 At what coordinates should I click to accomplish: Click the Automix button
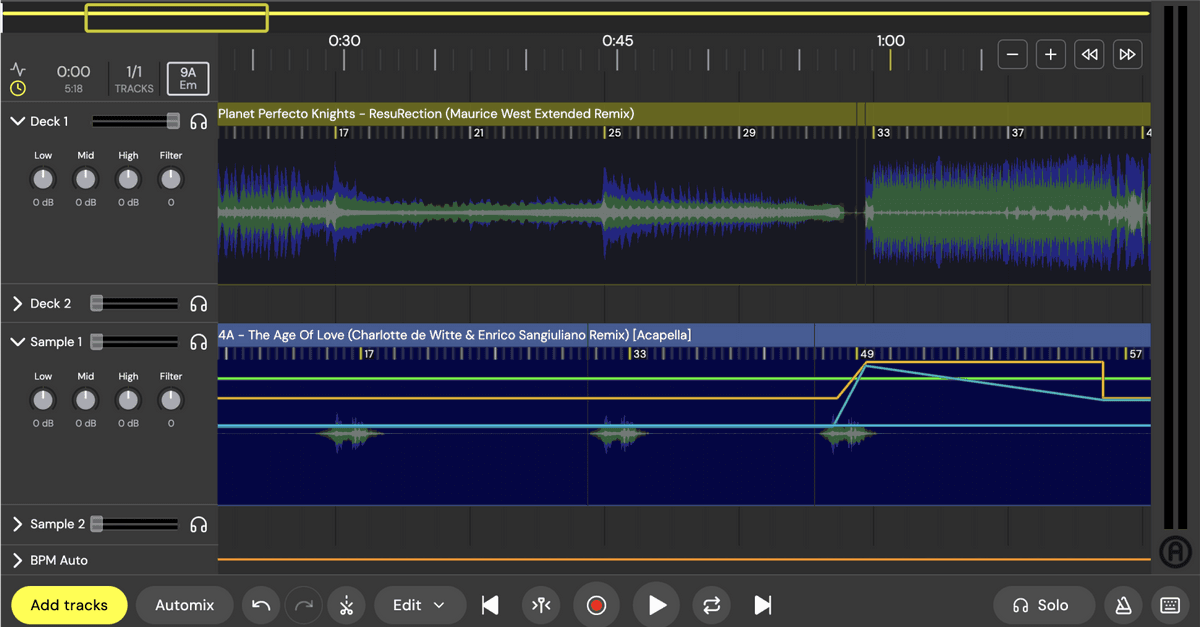(x=184, y=605)
